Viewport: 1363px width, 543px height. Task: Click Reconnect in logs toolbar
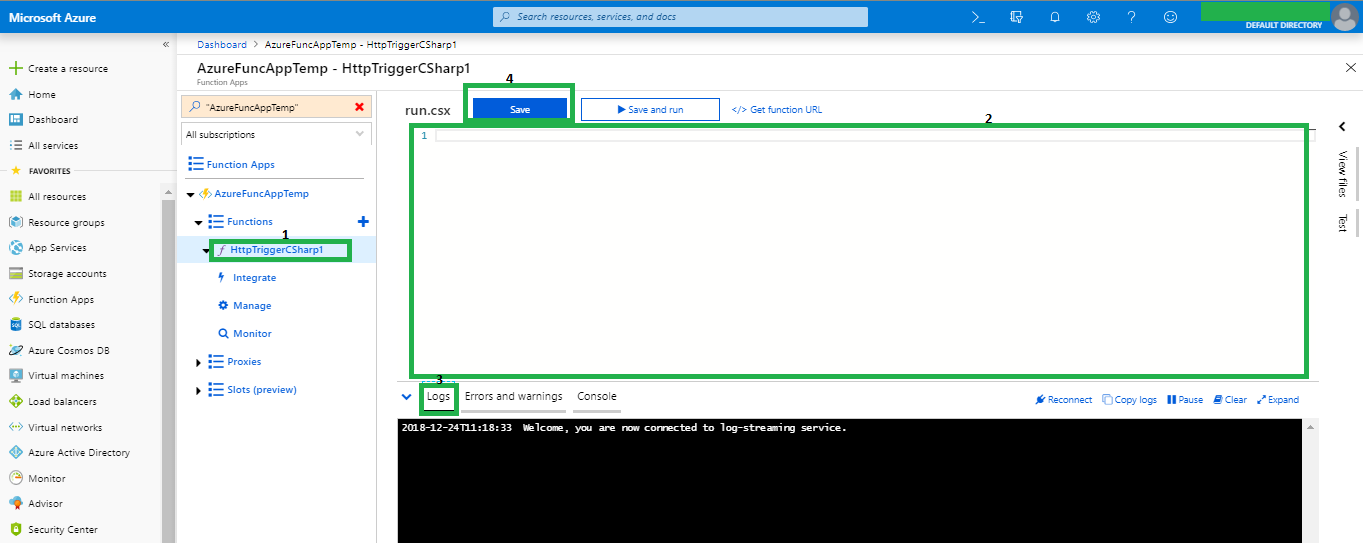point(1064,400)
